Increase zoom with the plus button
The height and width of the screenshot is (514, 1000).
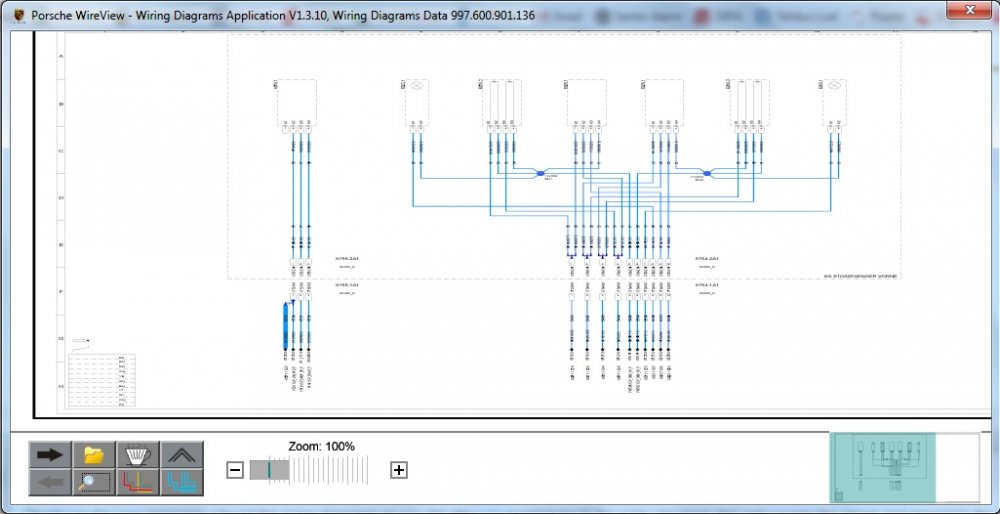click(399, 470)
